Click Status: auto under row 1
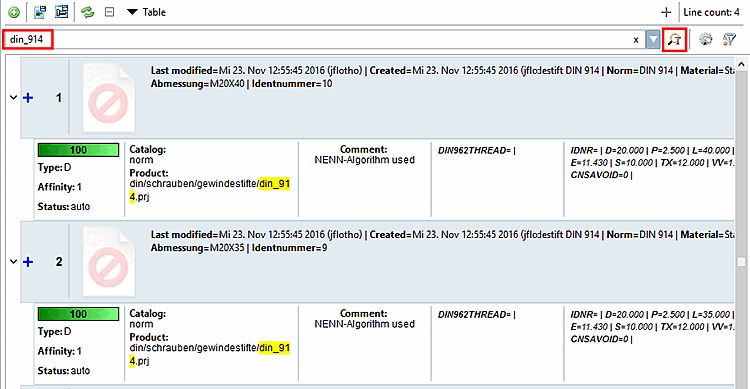750x389 pixels. (64, 207)
